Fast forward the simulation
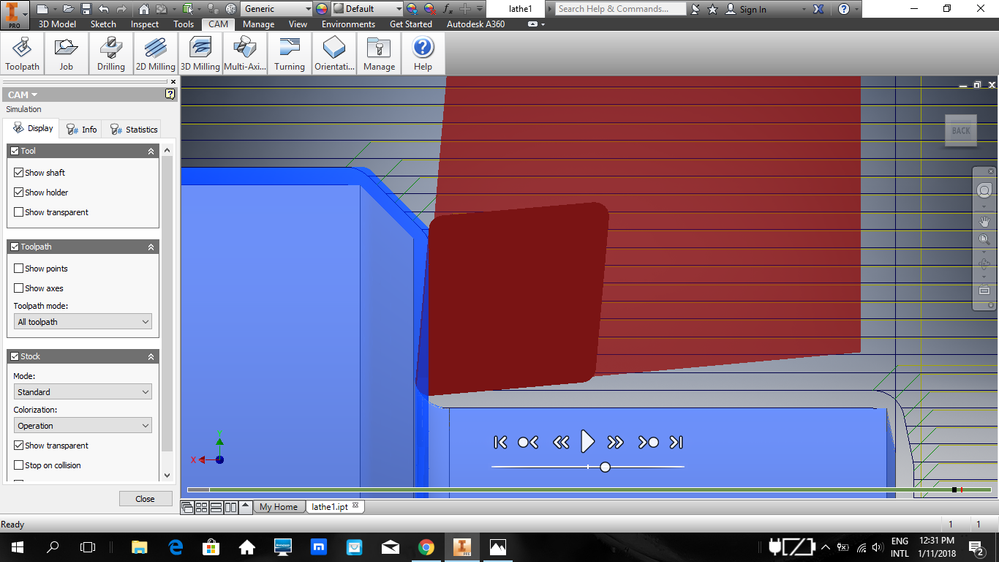 click(615, 442)
